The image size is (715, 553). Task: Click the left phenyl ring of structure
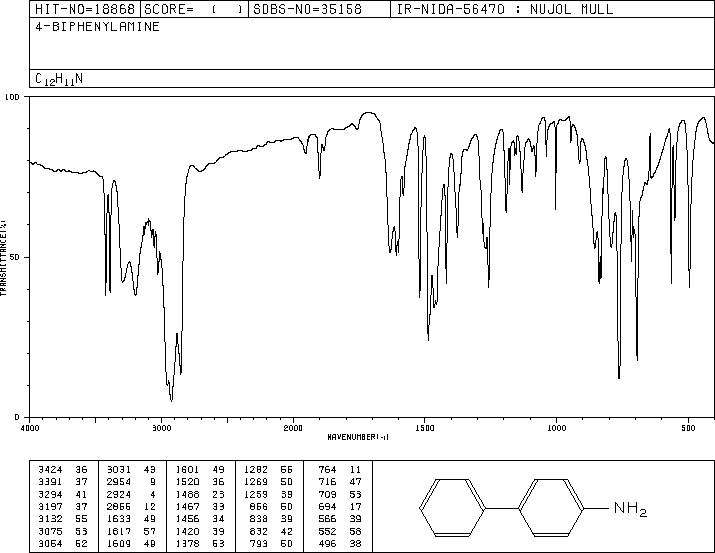point(452,507)
